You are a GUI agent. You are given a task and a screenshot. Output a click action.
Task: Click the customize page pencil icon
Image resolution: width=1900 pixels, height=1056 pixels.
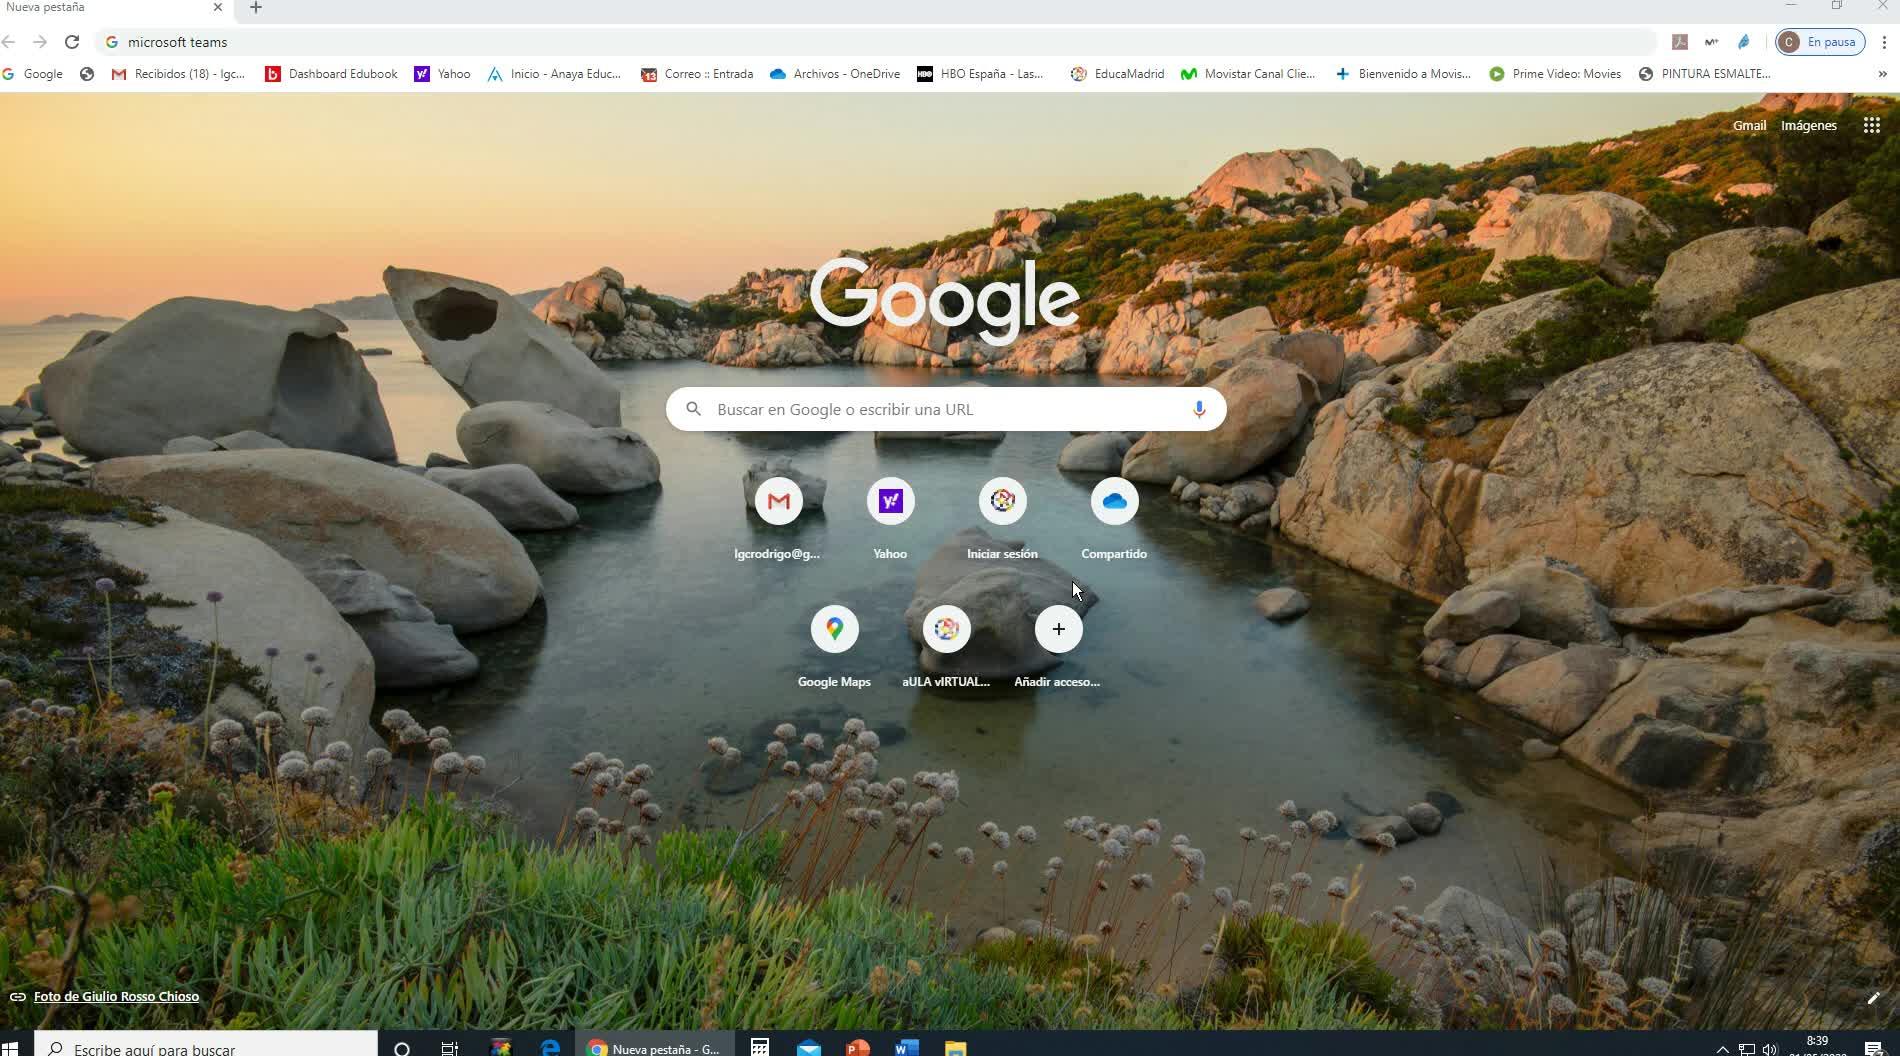coord(1873,997)
